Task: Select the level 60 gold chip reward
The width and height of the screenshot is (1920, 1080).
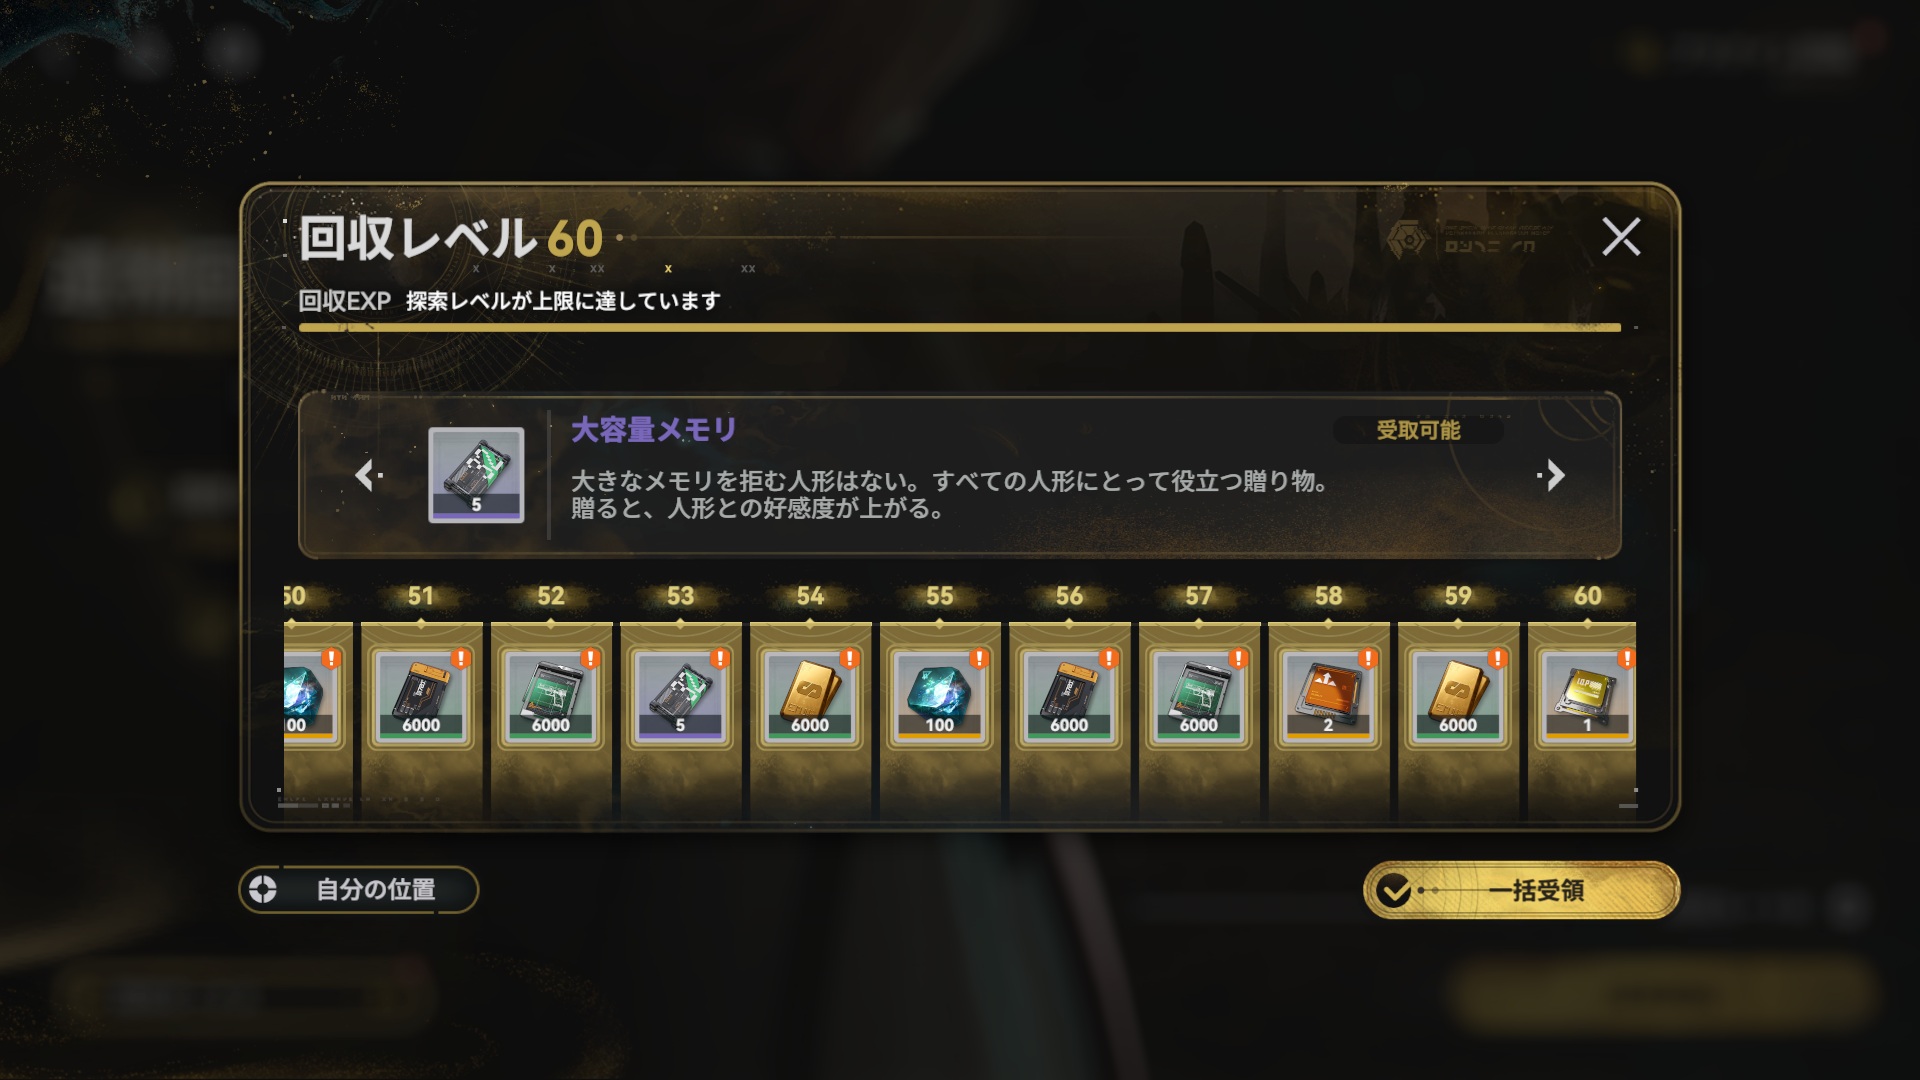Action: pos(1584,696)
